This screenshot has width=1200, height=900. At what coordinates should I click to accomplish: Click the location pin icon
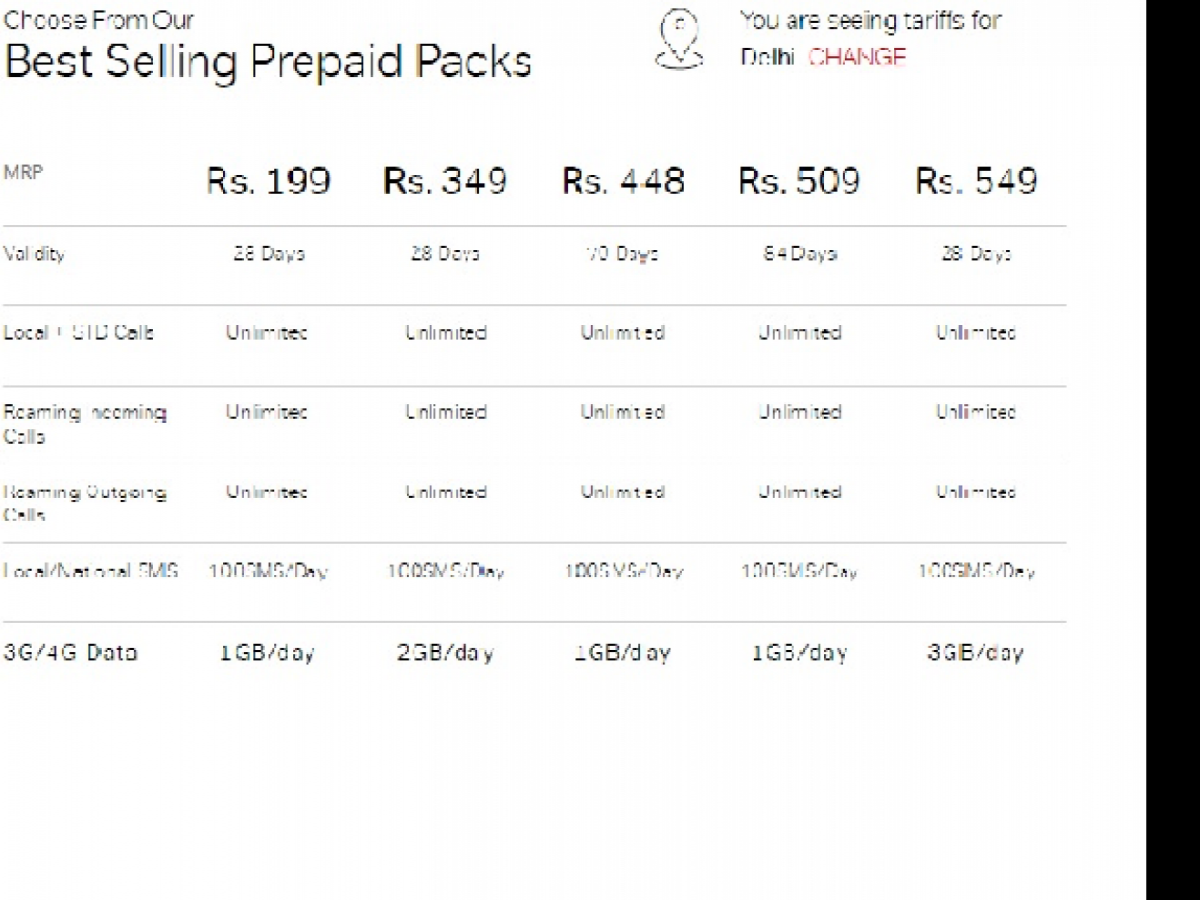pos(679,40)
